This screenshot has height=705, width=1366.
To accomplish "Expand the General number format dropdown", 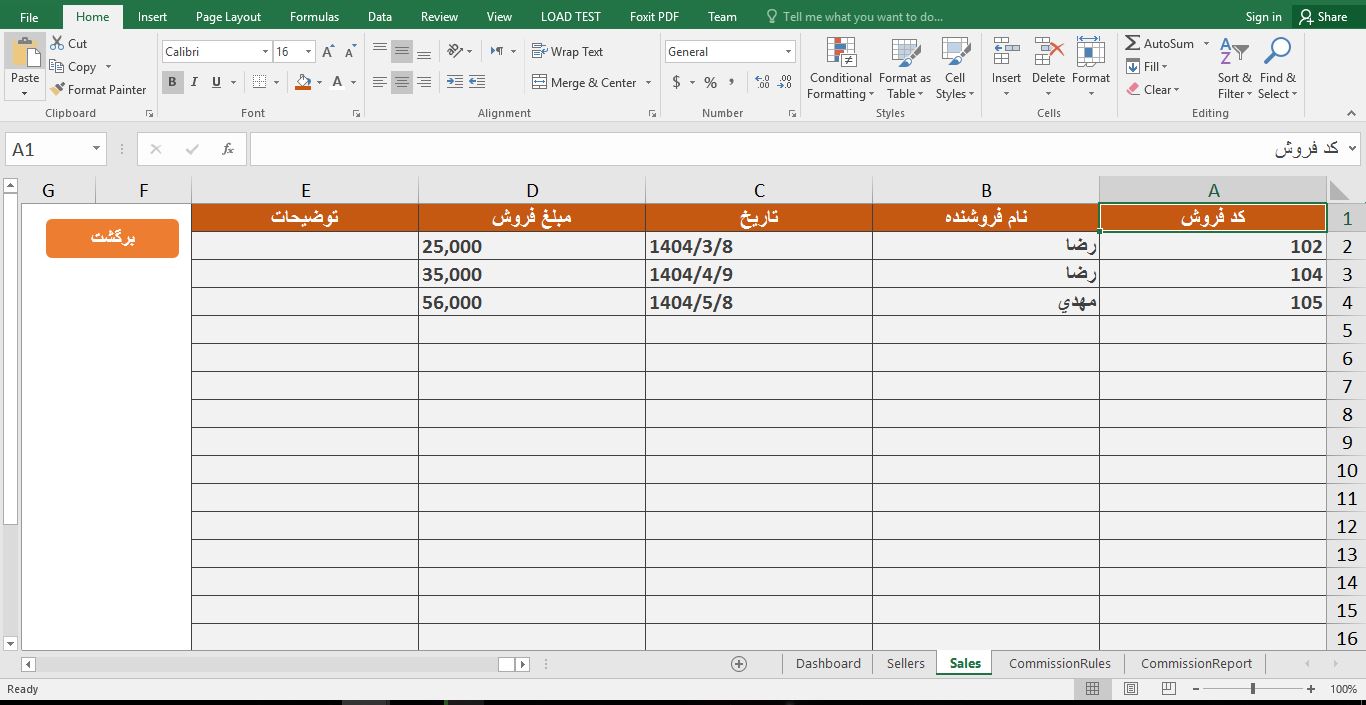I will (x=788, y=52).
